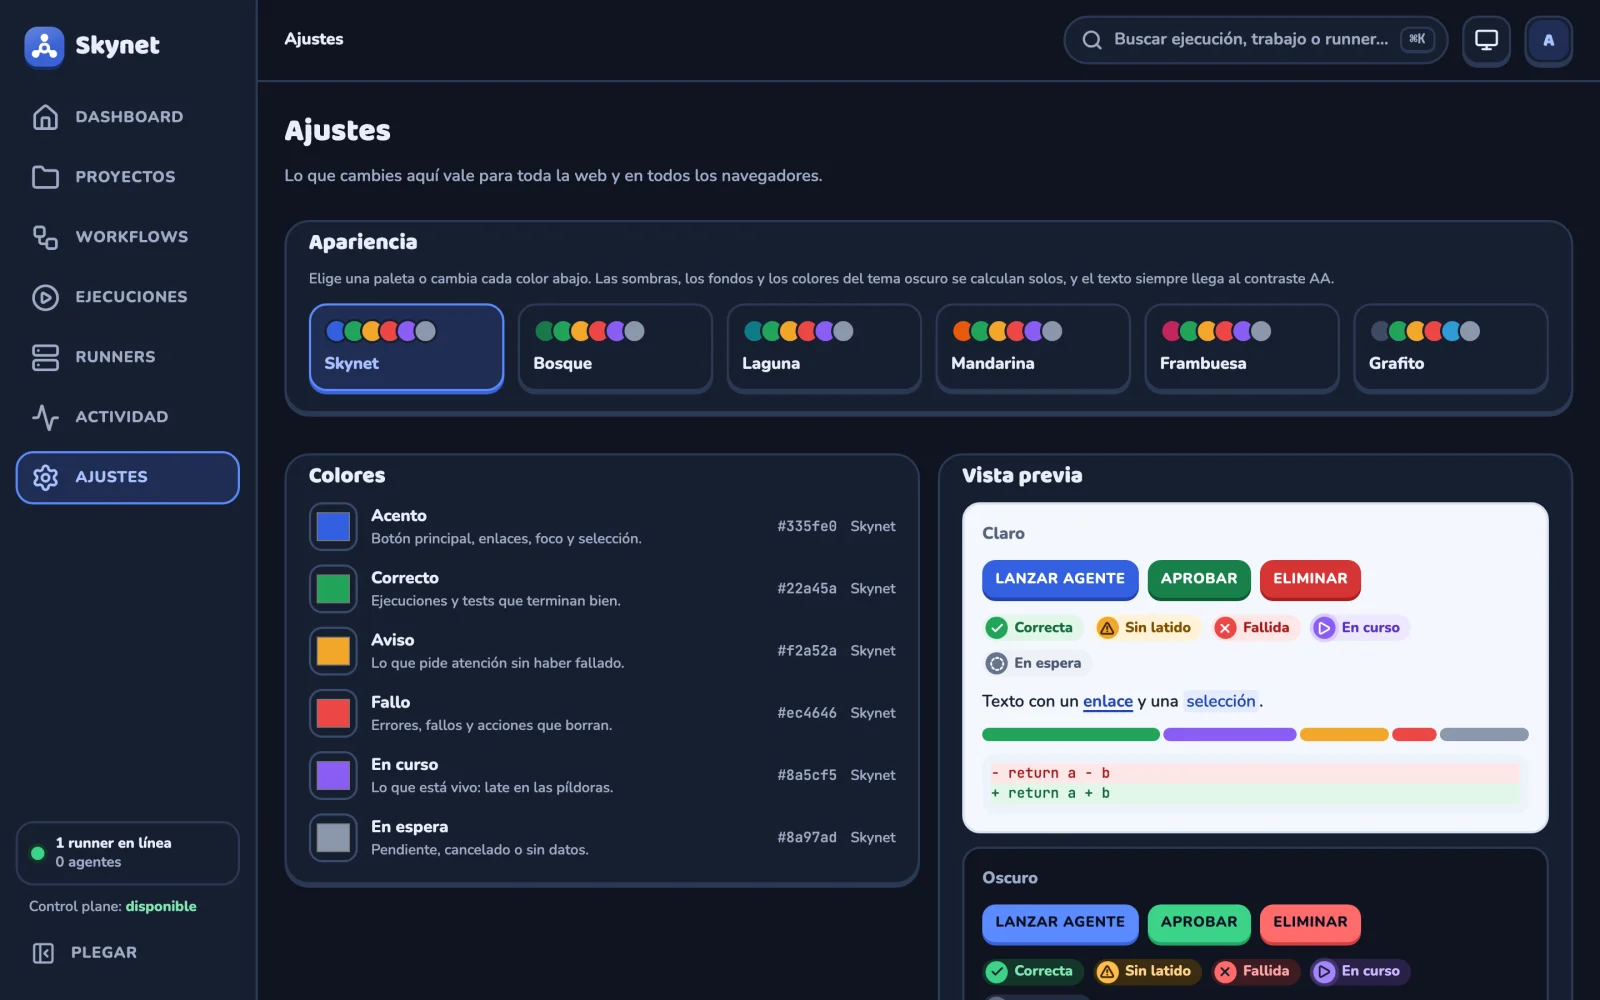Select the Mandarina palette card
Image resolution: width=1600 pixels, height=1000 pixels.
pos(1033,348)
